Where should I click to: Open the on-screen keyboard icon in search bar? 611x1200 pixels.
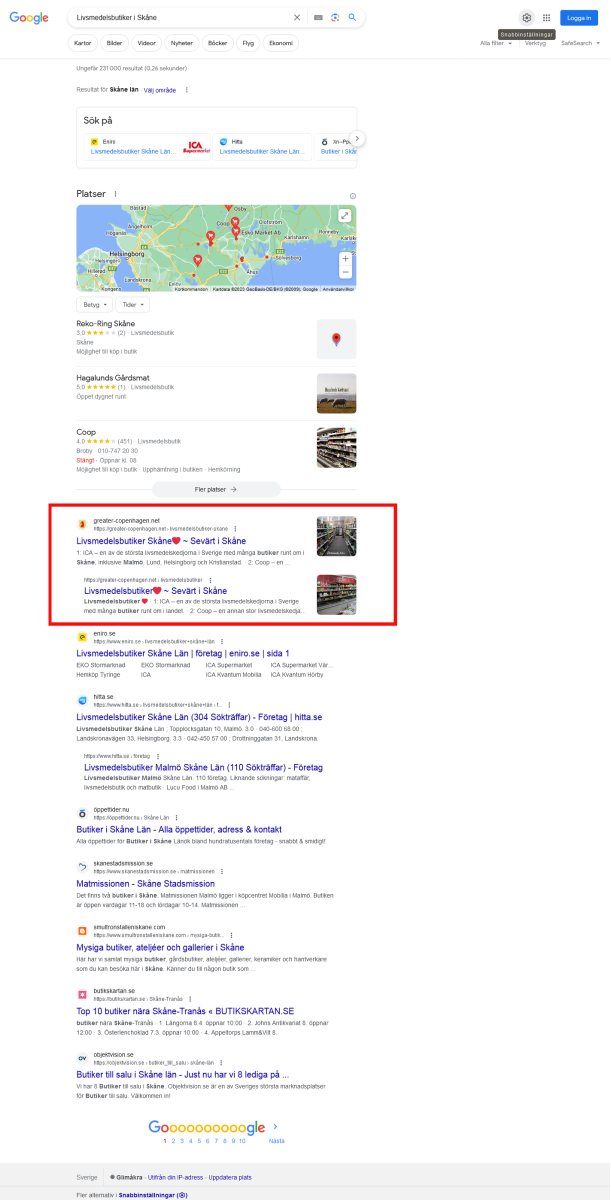(318, 17)
